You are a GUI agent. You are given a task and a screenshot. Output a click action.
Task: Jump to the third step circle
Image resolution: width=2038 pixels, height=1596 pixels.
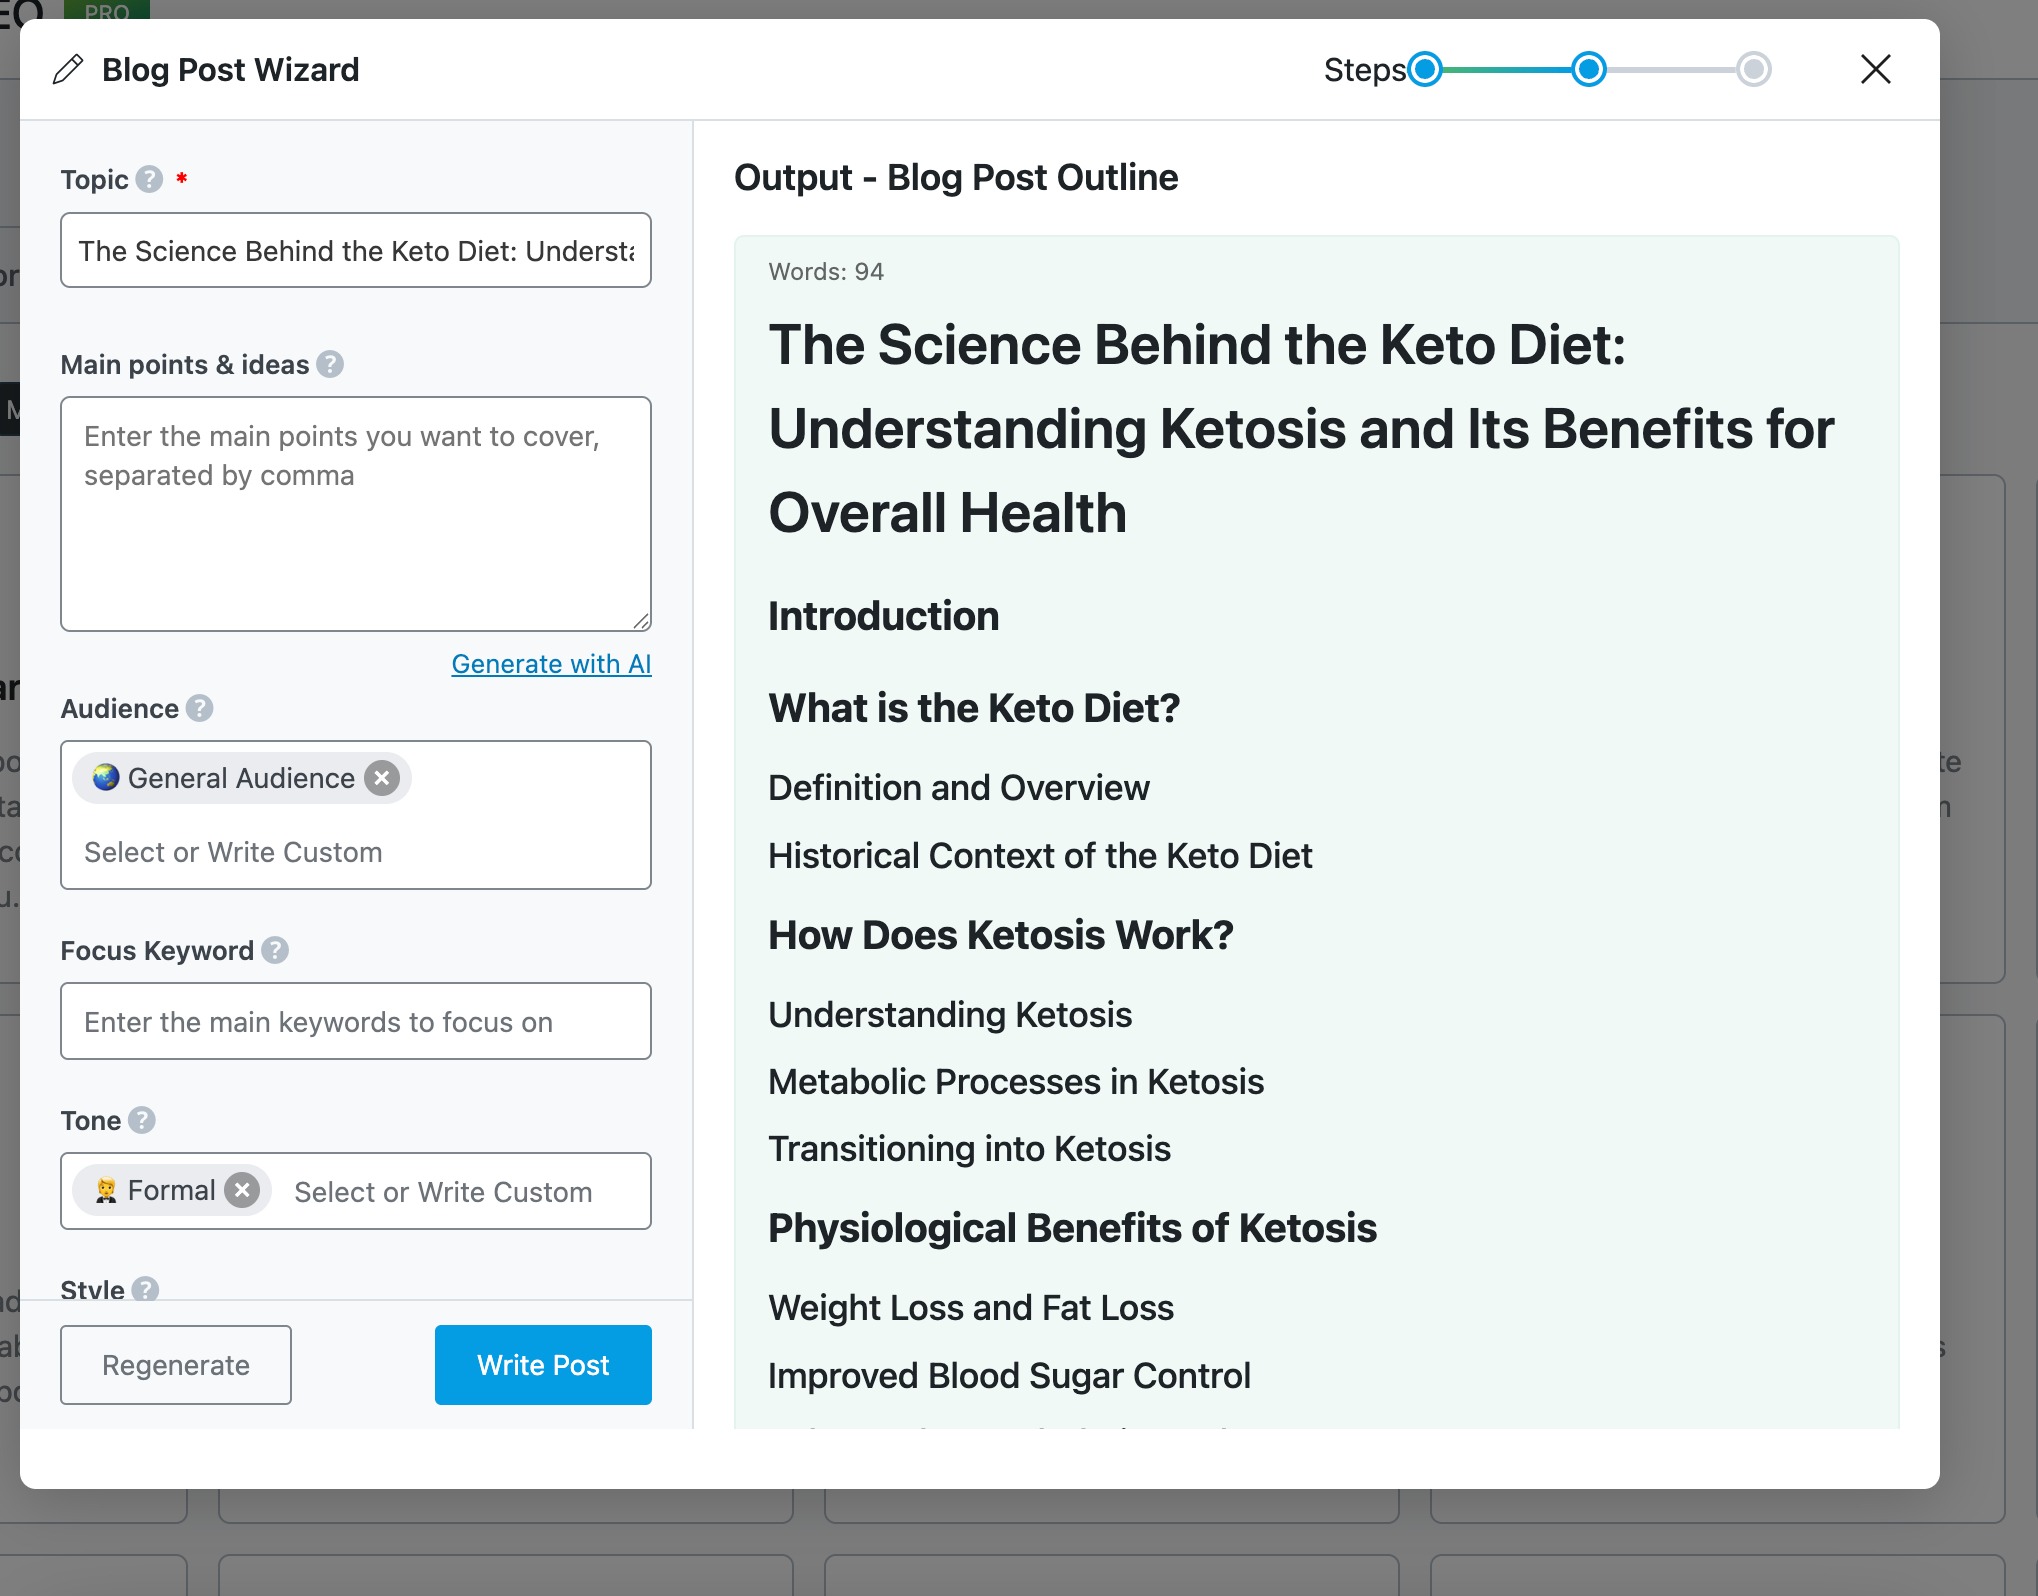[x=1753, y=70]
